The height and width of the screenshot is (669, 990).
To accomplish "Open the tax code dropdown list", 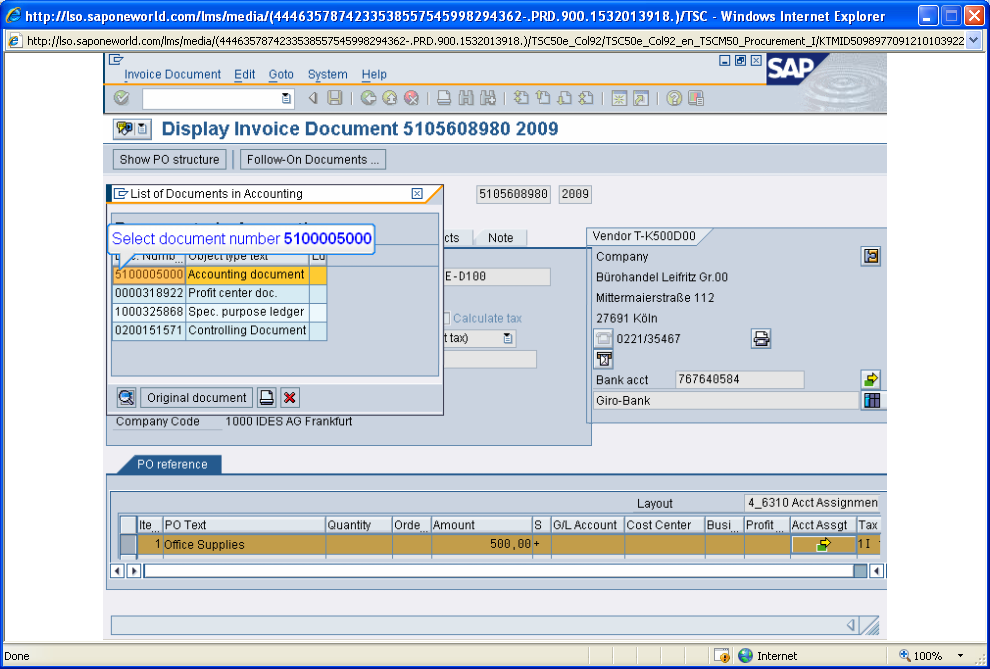I will (508, 338).
